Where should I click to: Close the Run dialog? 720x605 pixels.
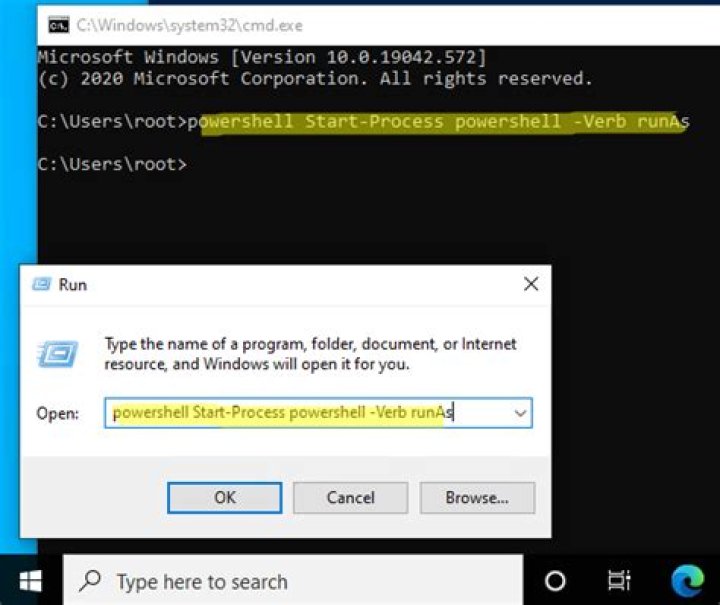[531, 284]
